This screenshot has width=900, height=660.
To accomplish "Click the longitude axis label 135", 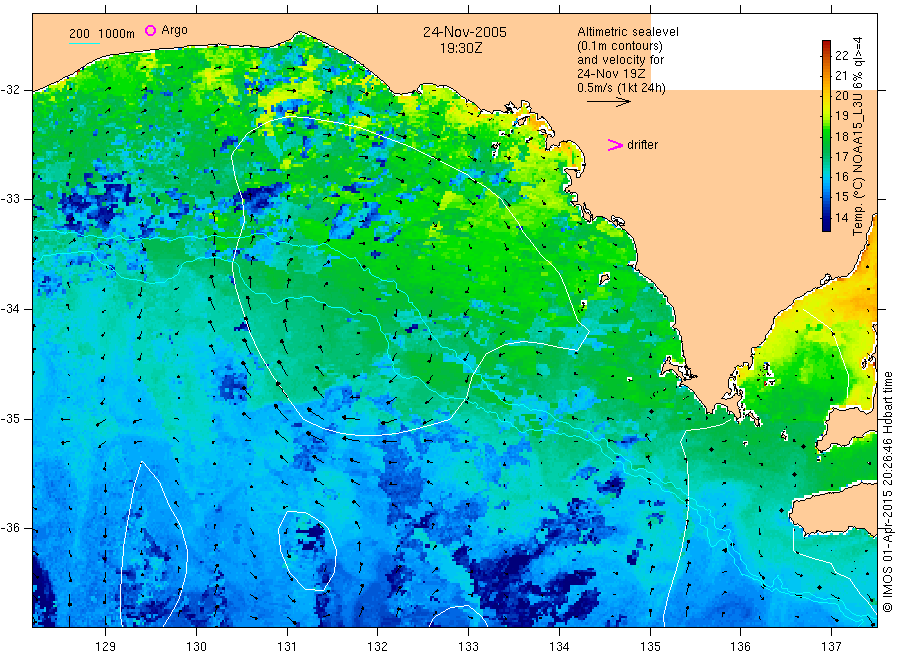I will 650,647.
